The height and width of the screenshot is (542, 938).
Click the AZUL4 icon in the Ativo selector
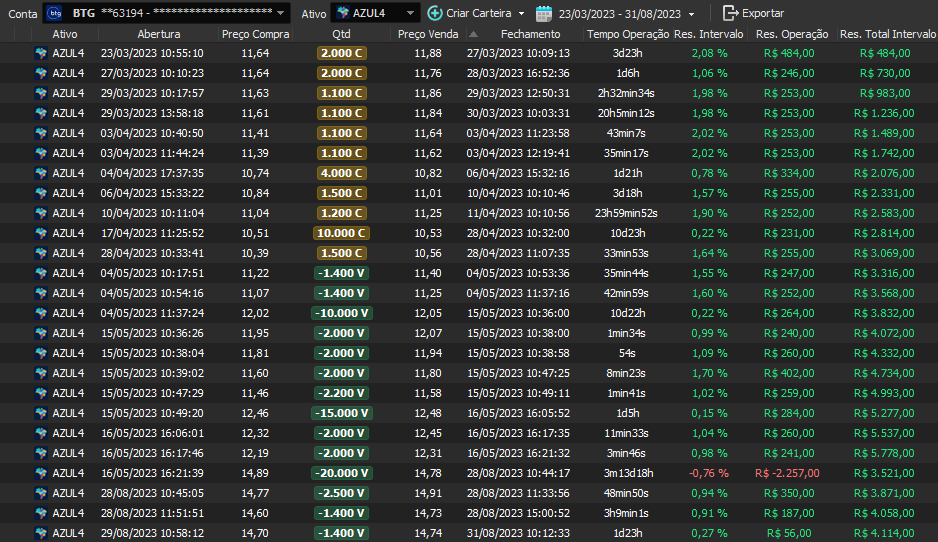coord(342,13)
